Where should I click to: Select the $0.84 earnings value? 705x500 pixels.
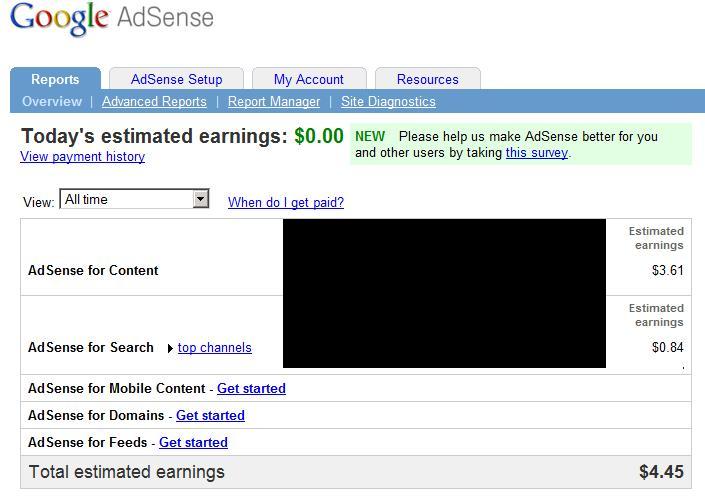click(668, 347)
